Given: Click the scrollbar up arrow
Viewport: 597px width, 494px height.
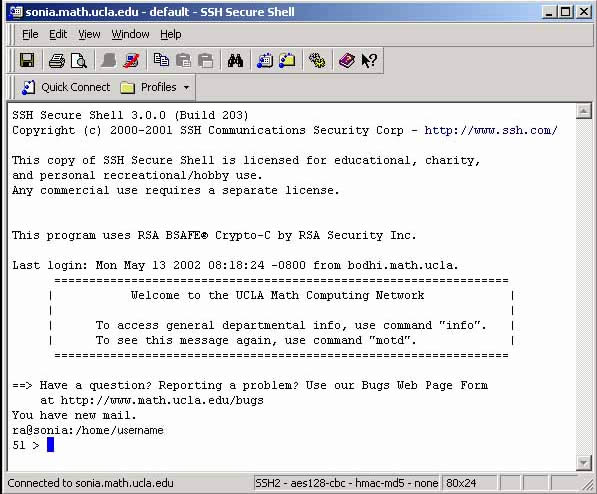Looking at the screenshot, I should pos(583,111).
